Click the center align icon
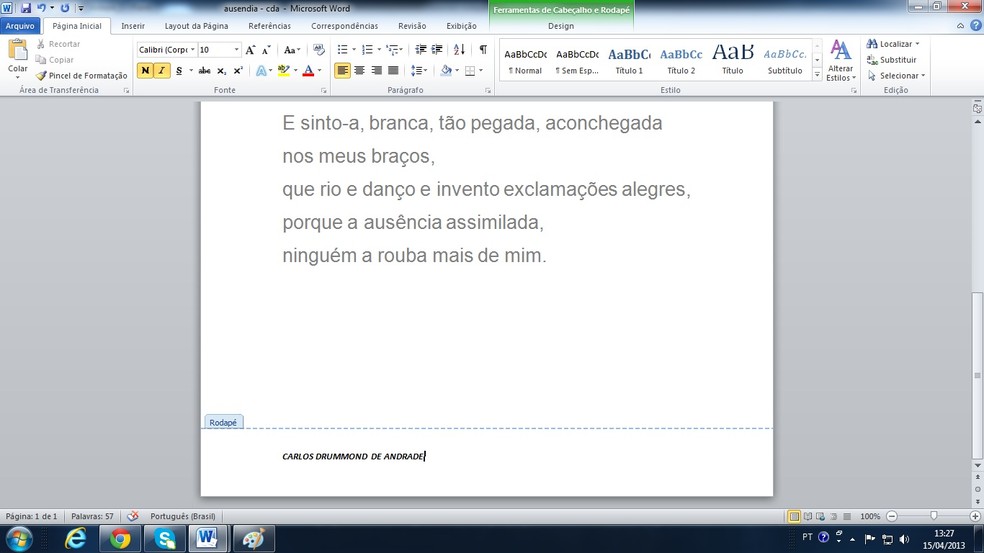 point(359,71)
